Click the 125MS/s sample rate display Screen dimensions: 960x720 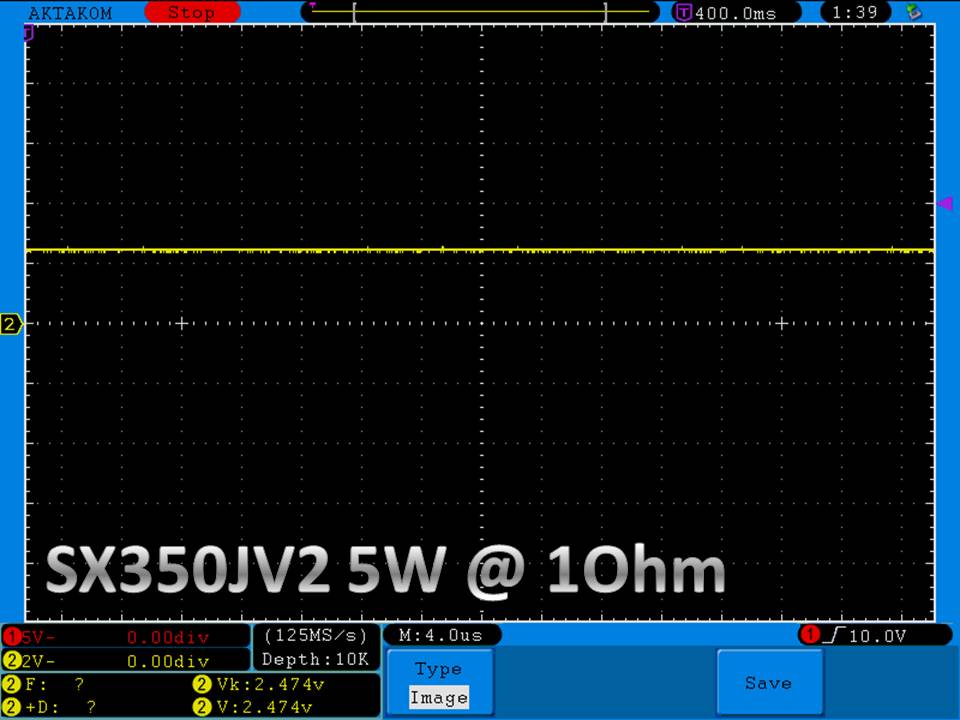tap(315, 636)
